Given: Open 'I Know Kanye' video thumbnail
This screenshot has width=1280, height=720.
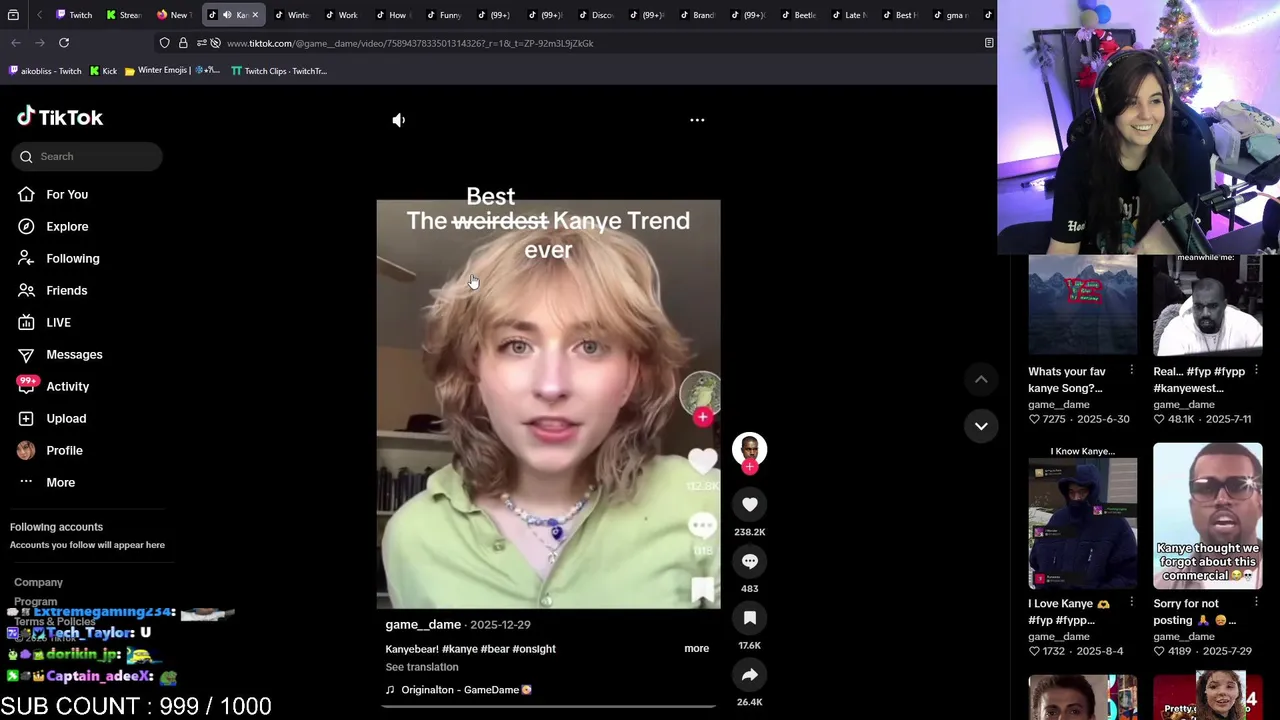Looking at the screenshot, I should 1083,515.
